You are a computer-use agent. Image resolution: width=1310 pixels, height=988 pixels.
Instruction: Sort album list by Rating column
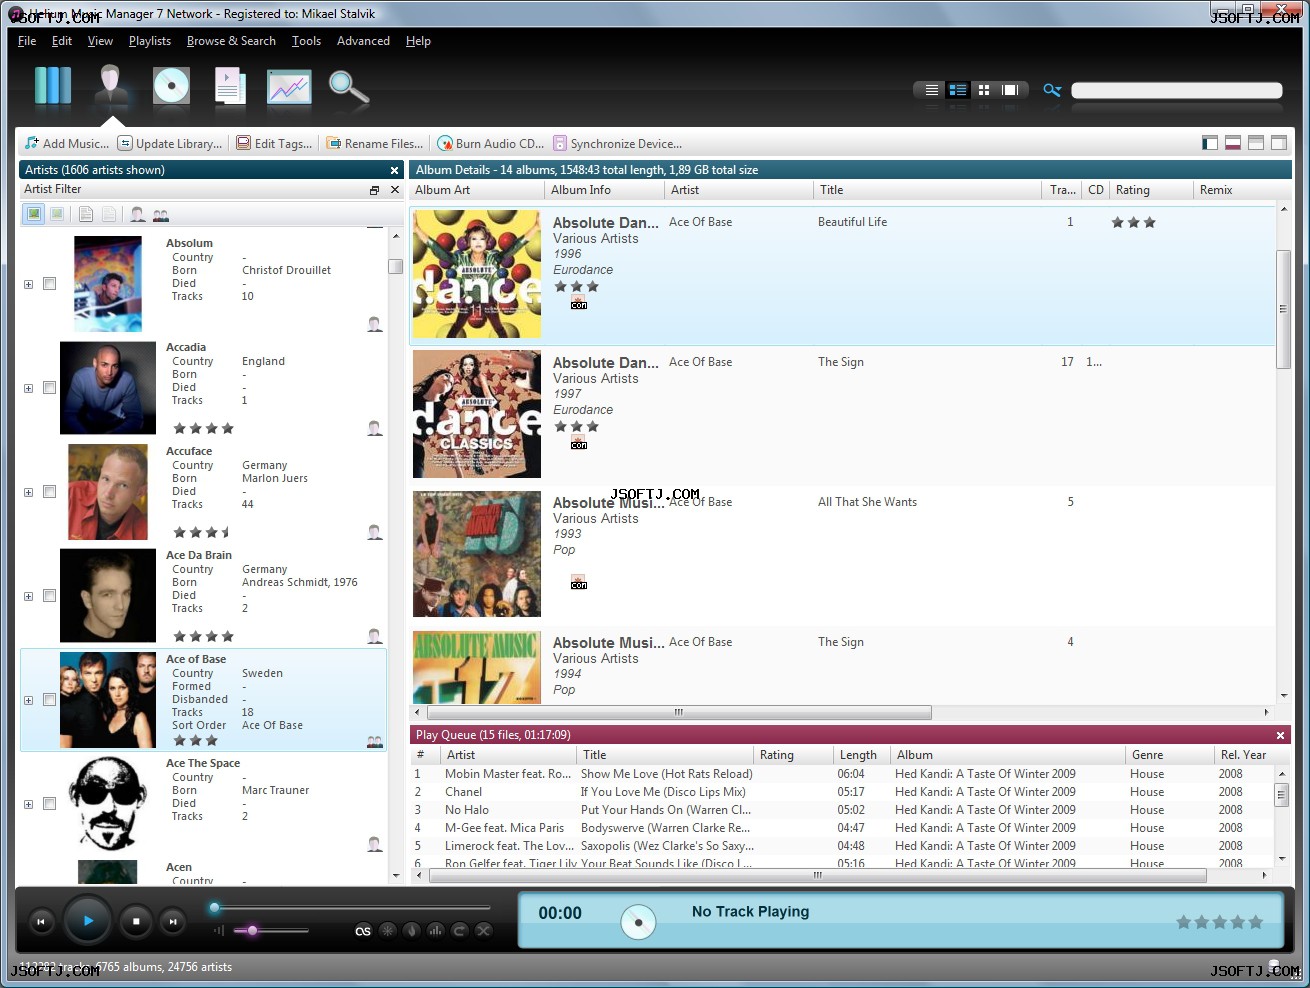pos(1152,190)
